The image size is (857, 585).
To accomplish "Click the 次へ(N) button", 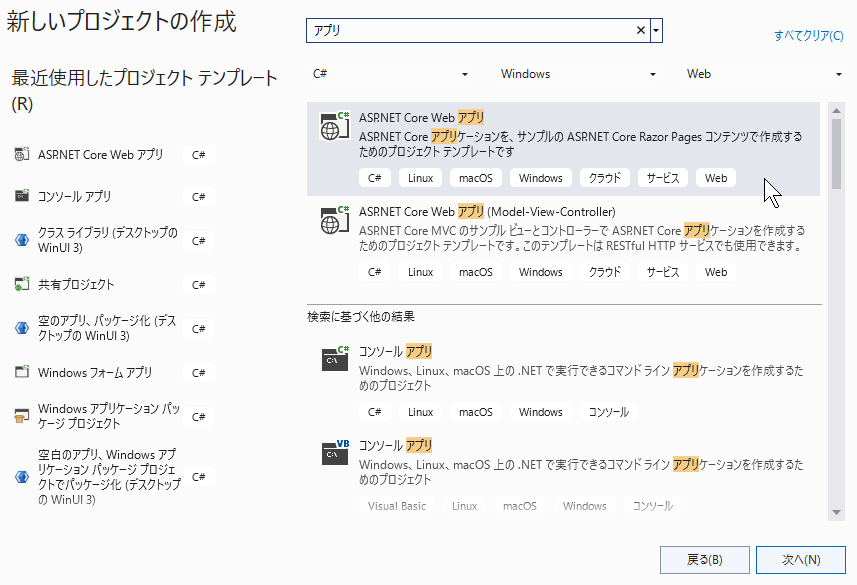I will point(801,560).
